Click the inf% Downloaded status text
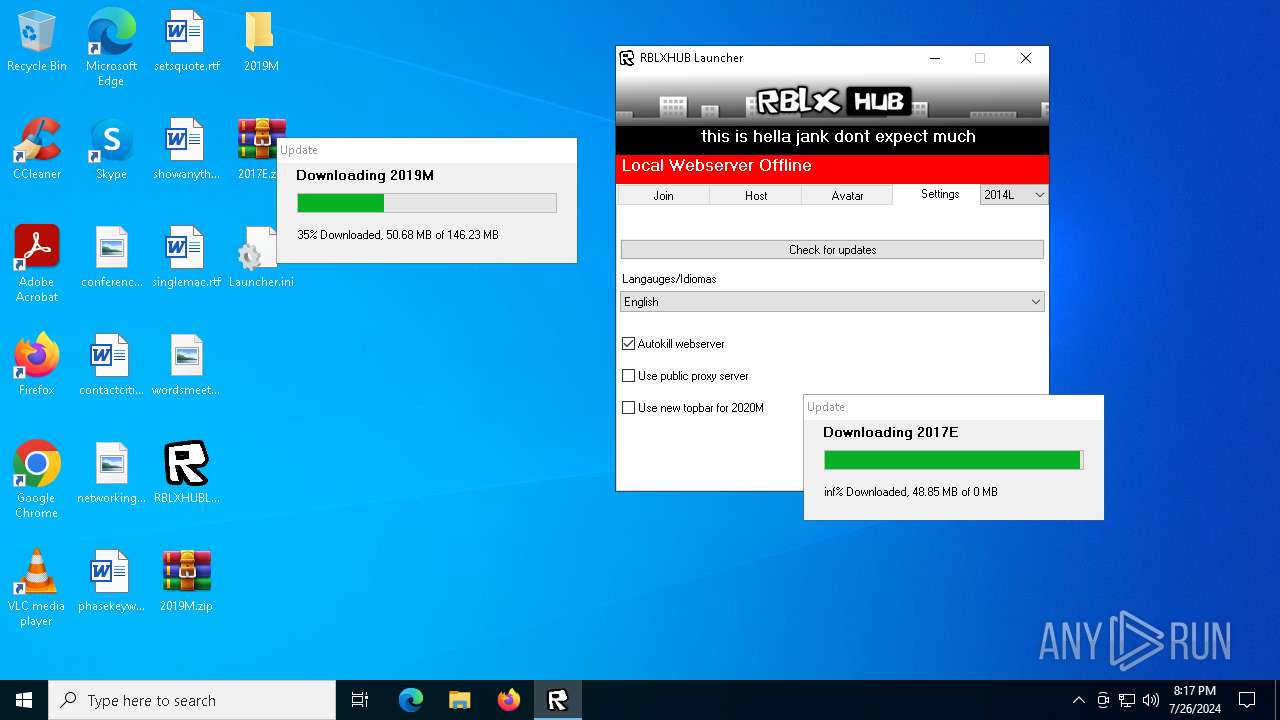1280x720 pixels. click(911, 492)
